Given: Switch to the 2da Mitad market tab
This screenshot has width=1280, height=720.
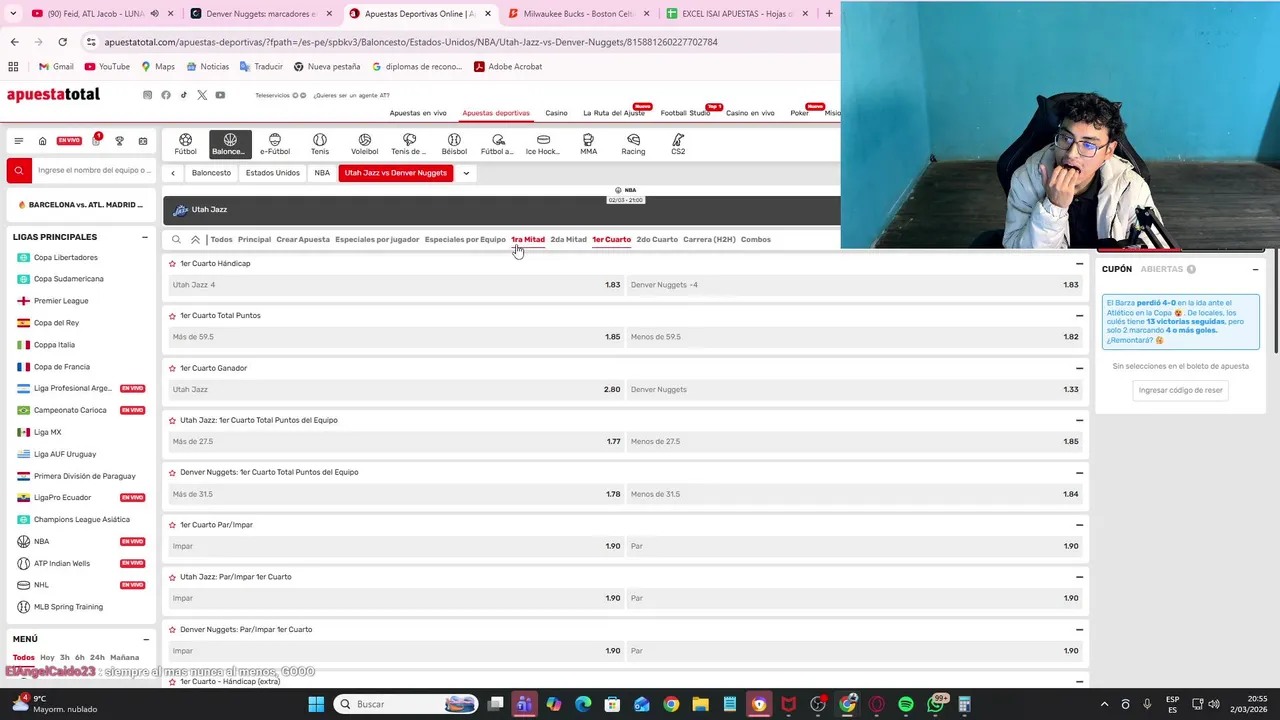Looking at the screenshot, I should pyautogui.click(x=568, y=240).
